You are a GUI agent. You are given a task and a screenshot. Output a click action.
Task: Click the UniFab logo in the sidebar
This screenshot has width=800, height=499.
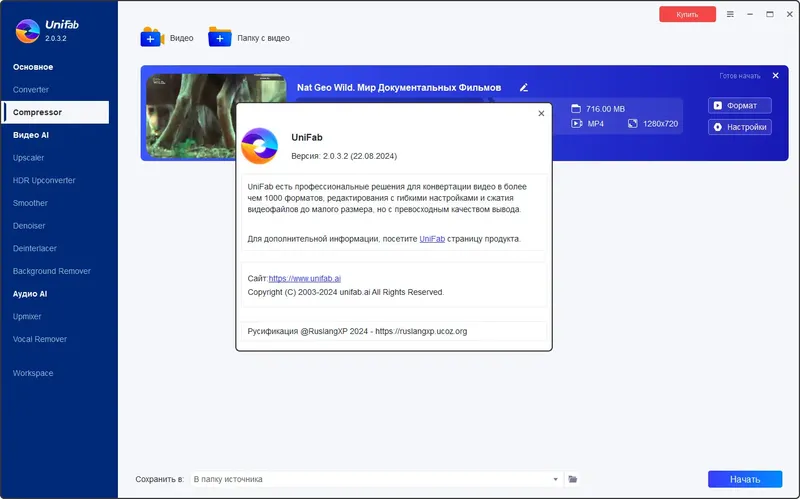coord(28,31)
